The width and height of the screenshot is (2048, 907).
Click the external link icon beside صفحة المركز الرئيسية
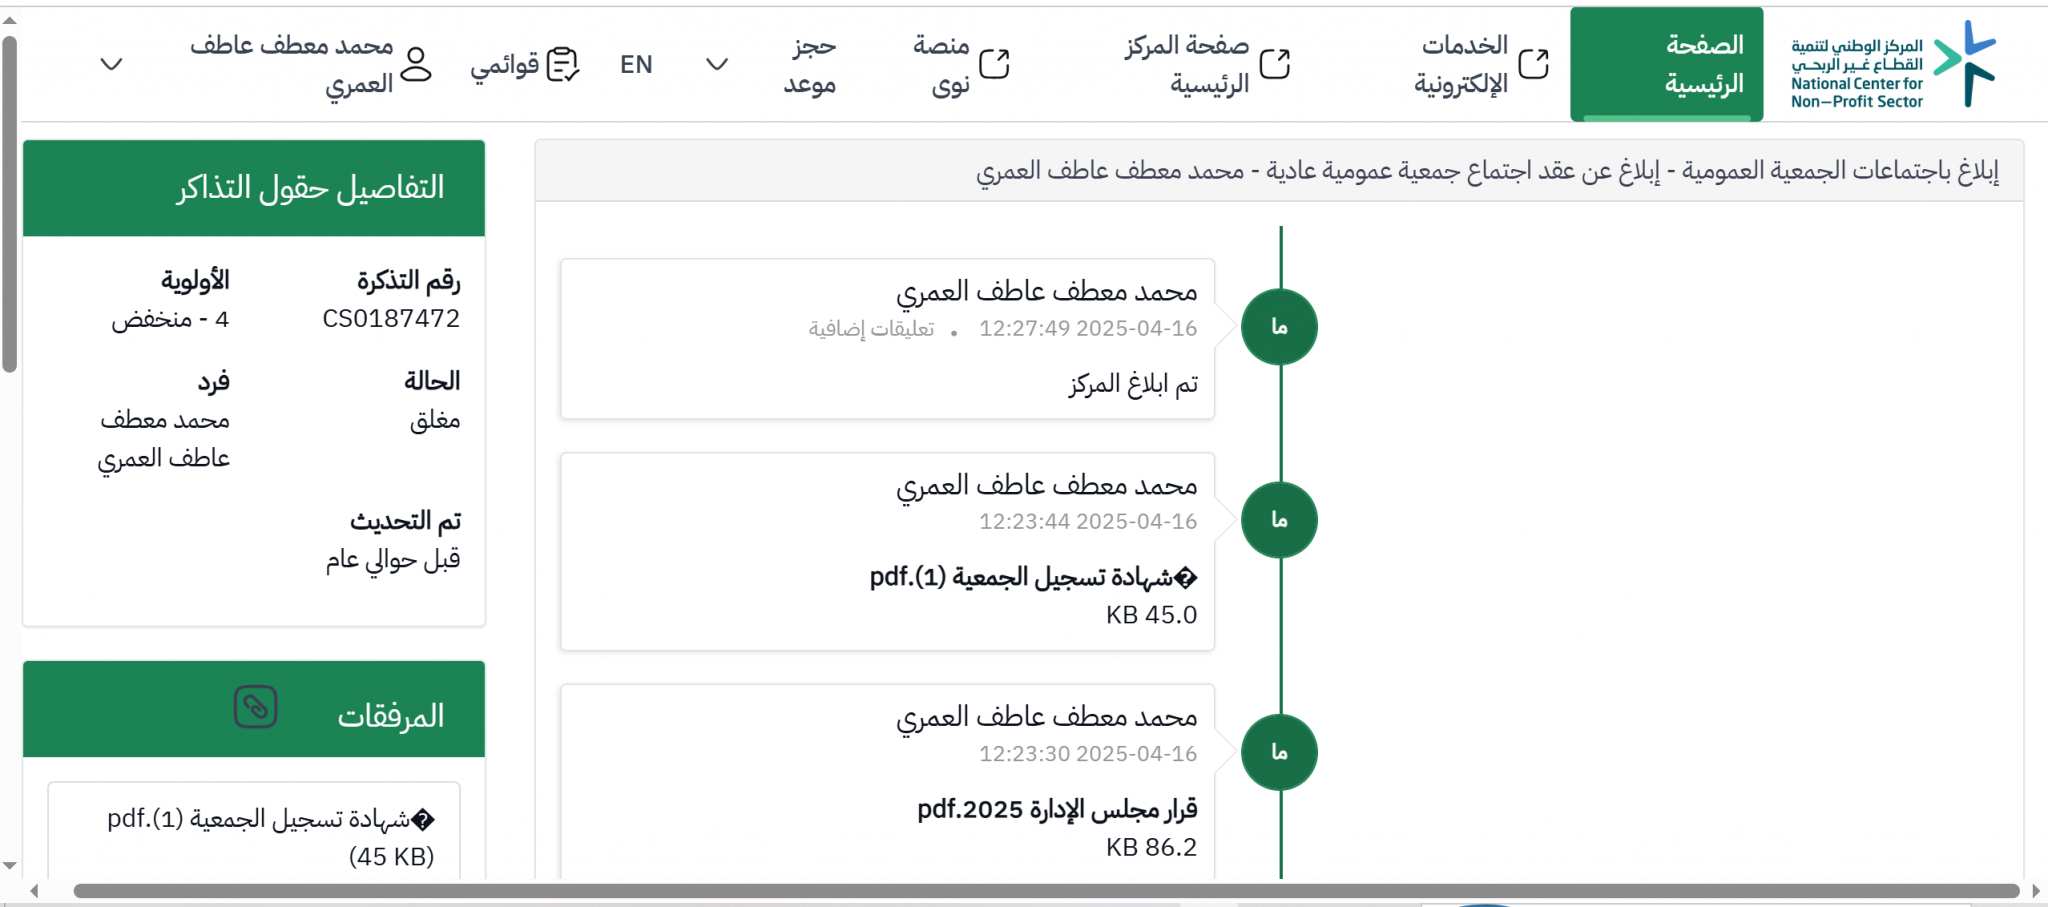[x=1274, y=64]
